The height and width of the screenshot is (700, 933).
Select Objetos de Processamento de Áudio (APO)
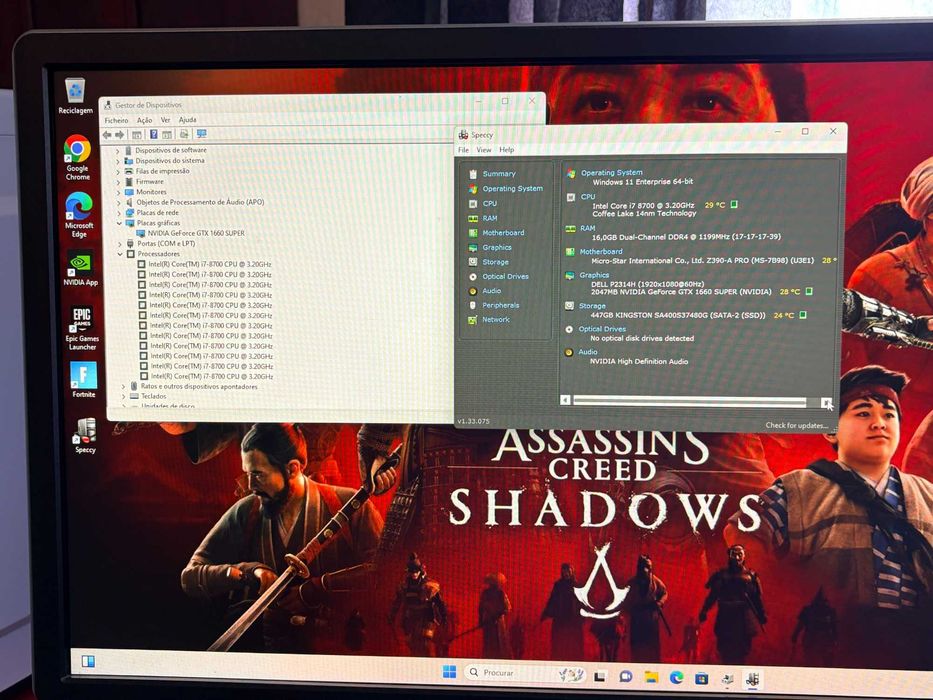[200, 202]
